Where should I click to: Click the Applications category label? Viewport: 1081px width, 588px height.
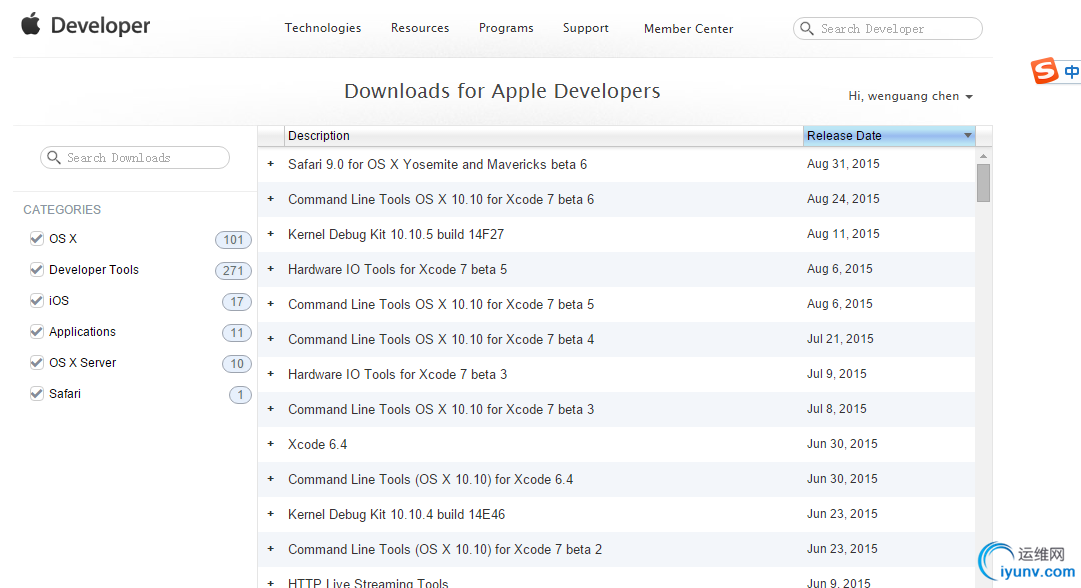coord(82,332)
